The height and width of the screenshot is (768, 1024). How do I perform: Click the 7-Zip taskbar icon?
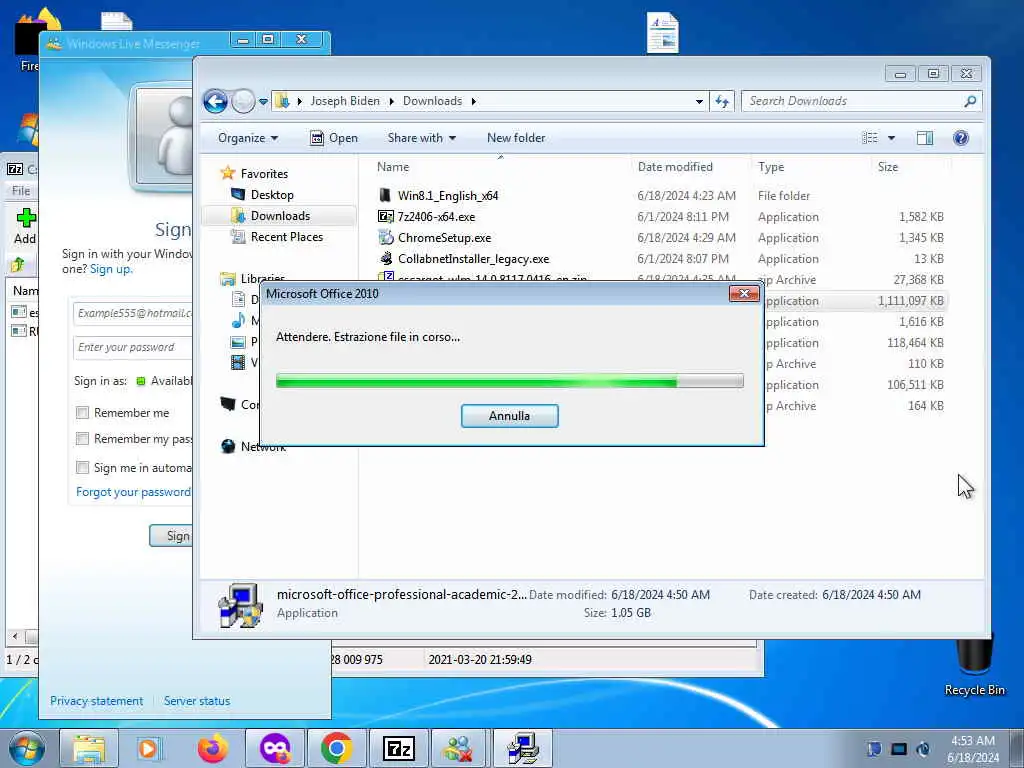point(398,748)
